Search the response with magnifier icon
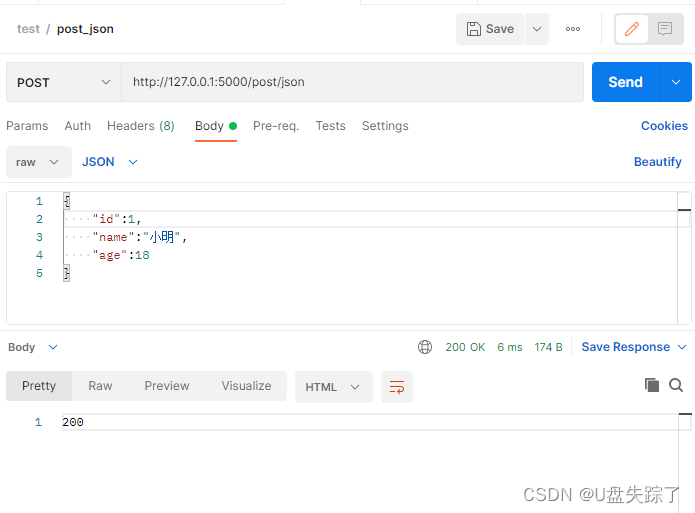Image resolution: width=695 pixels, height=513 pixels. click(676, 385)
